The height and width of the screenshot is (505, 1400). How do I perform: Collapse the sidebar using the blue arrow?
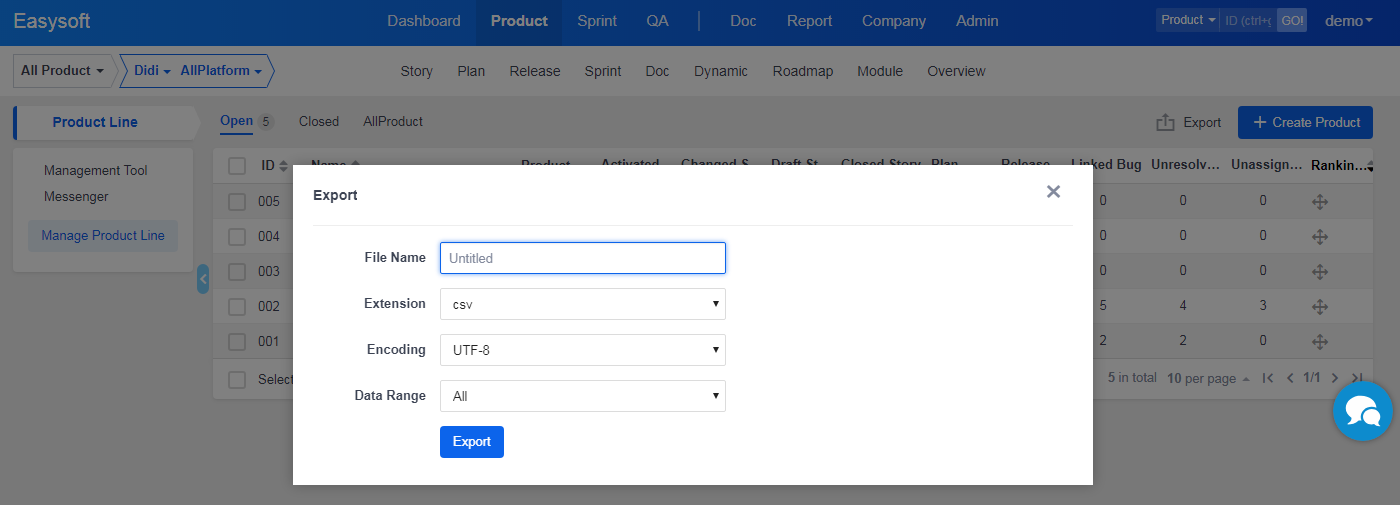(x=203, y=279)
